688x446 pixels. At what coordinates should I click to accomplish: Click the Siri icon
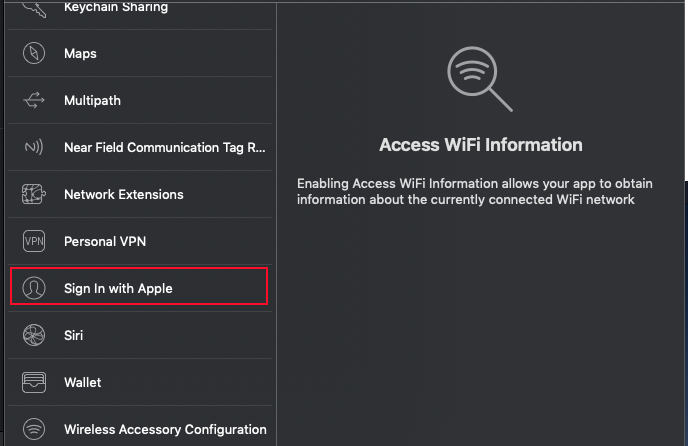(34, 335)
